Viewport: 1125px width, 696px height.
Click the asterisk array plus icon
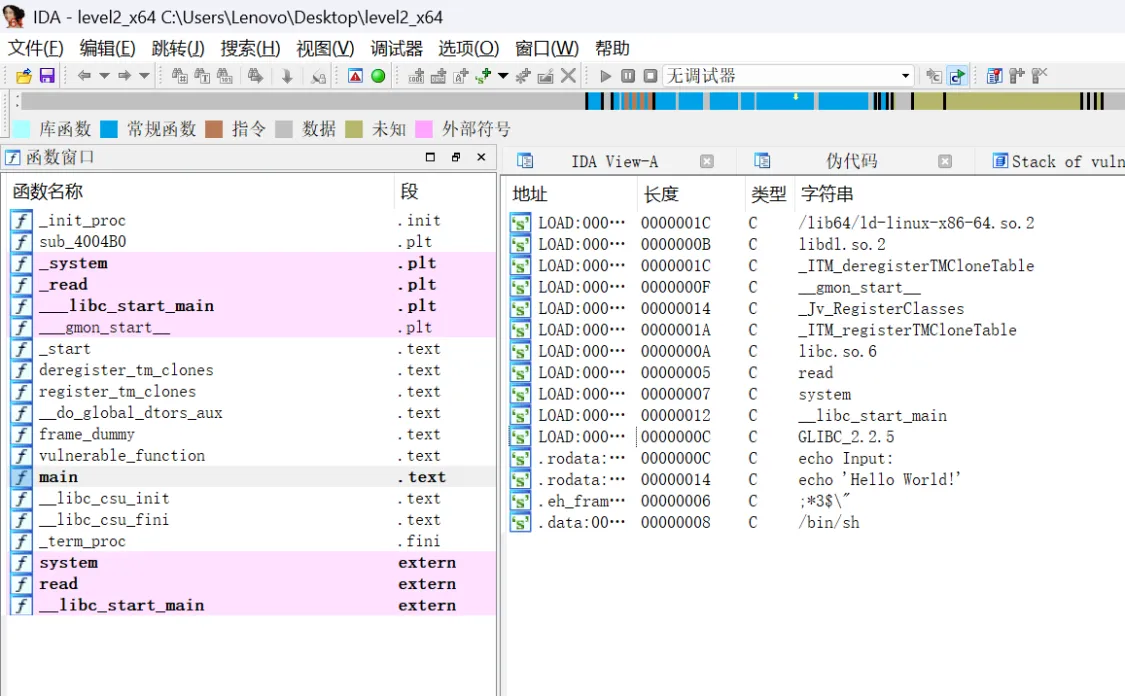click(x=523, y=76)
